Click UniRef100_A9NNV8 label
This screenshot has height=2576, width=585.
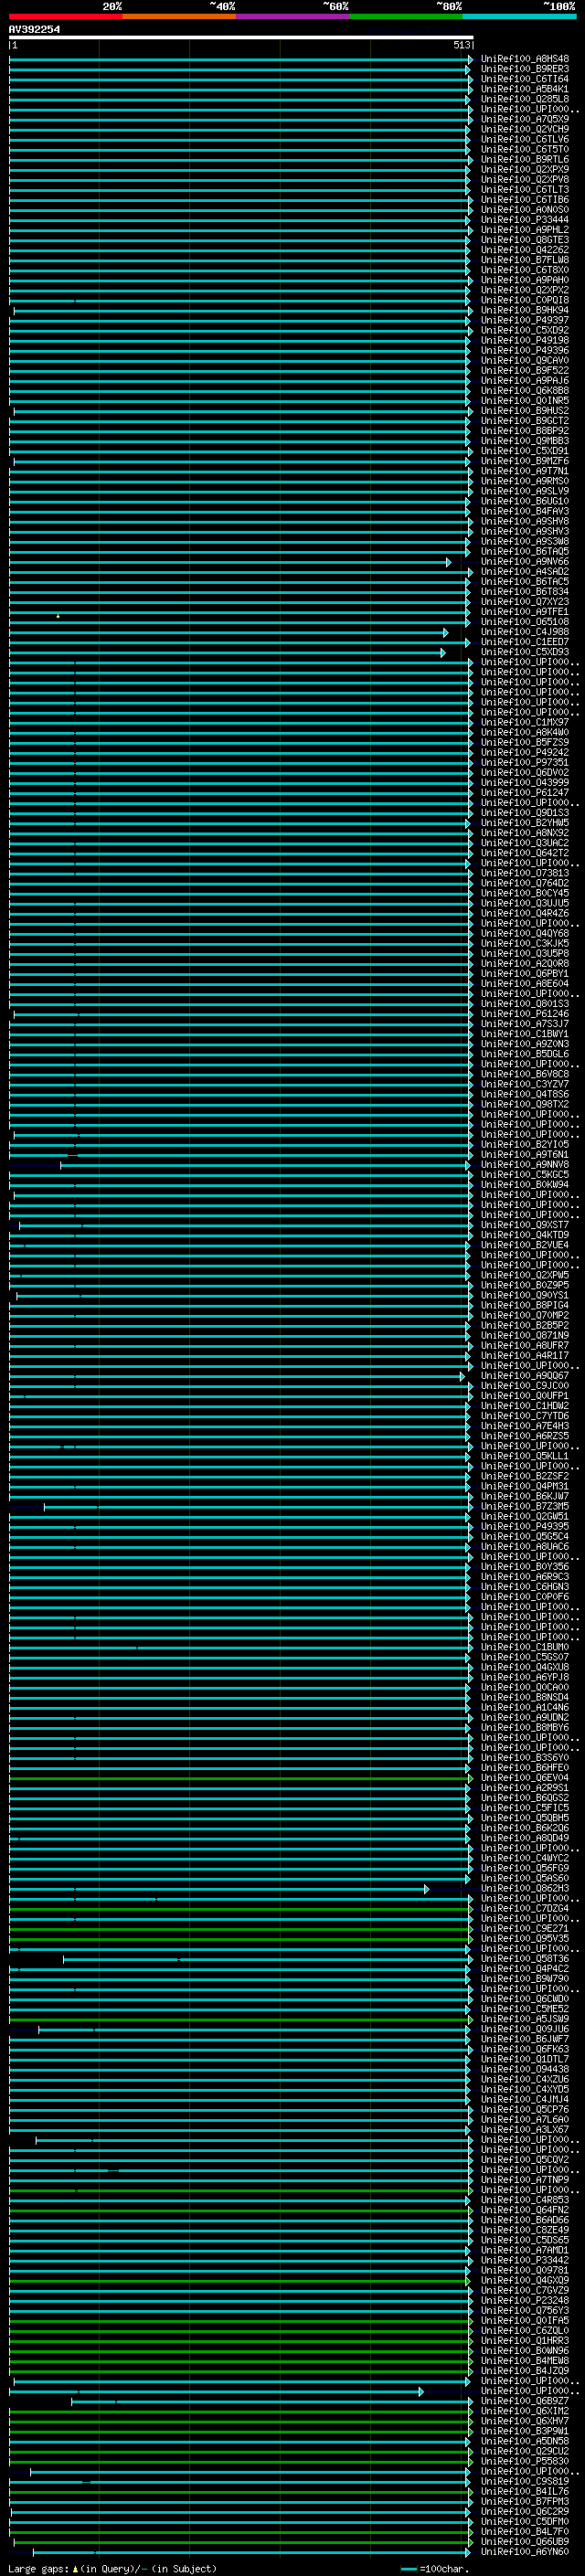tap(525, 1165)
